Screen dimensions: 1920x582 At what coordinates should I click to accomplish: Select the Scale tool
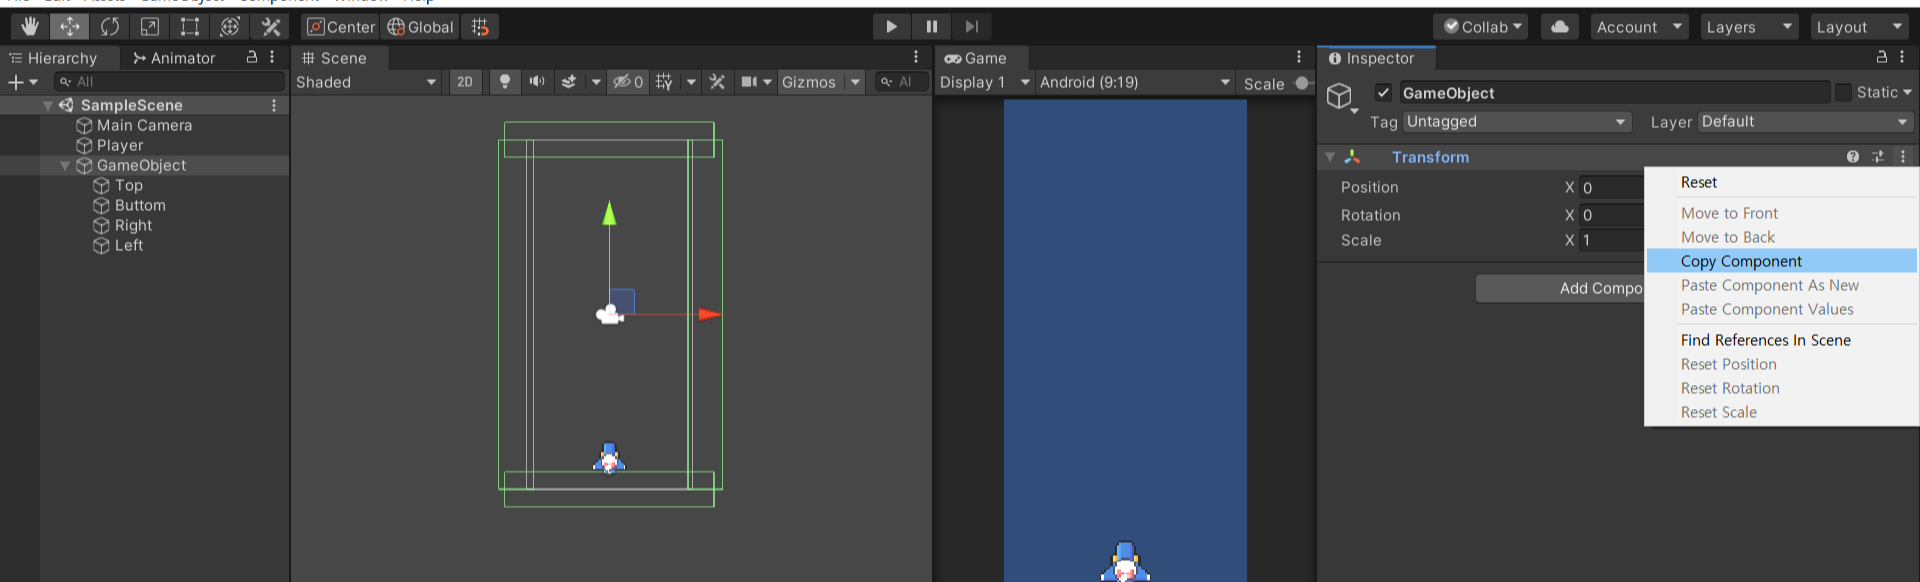(150, 26)
